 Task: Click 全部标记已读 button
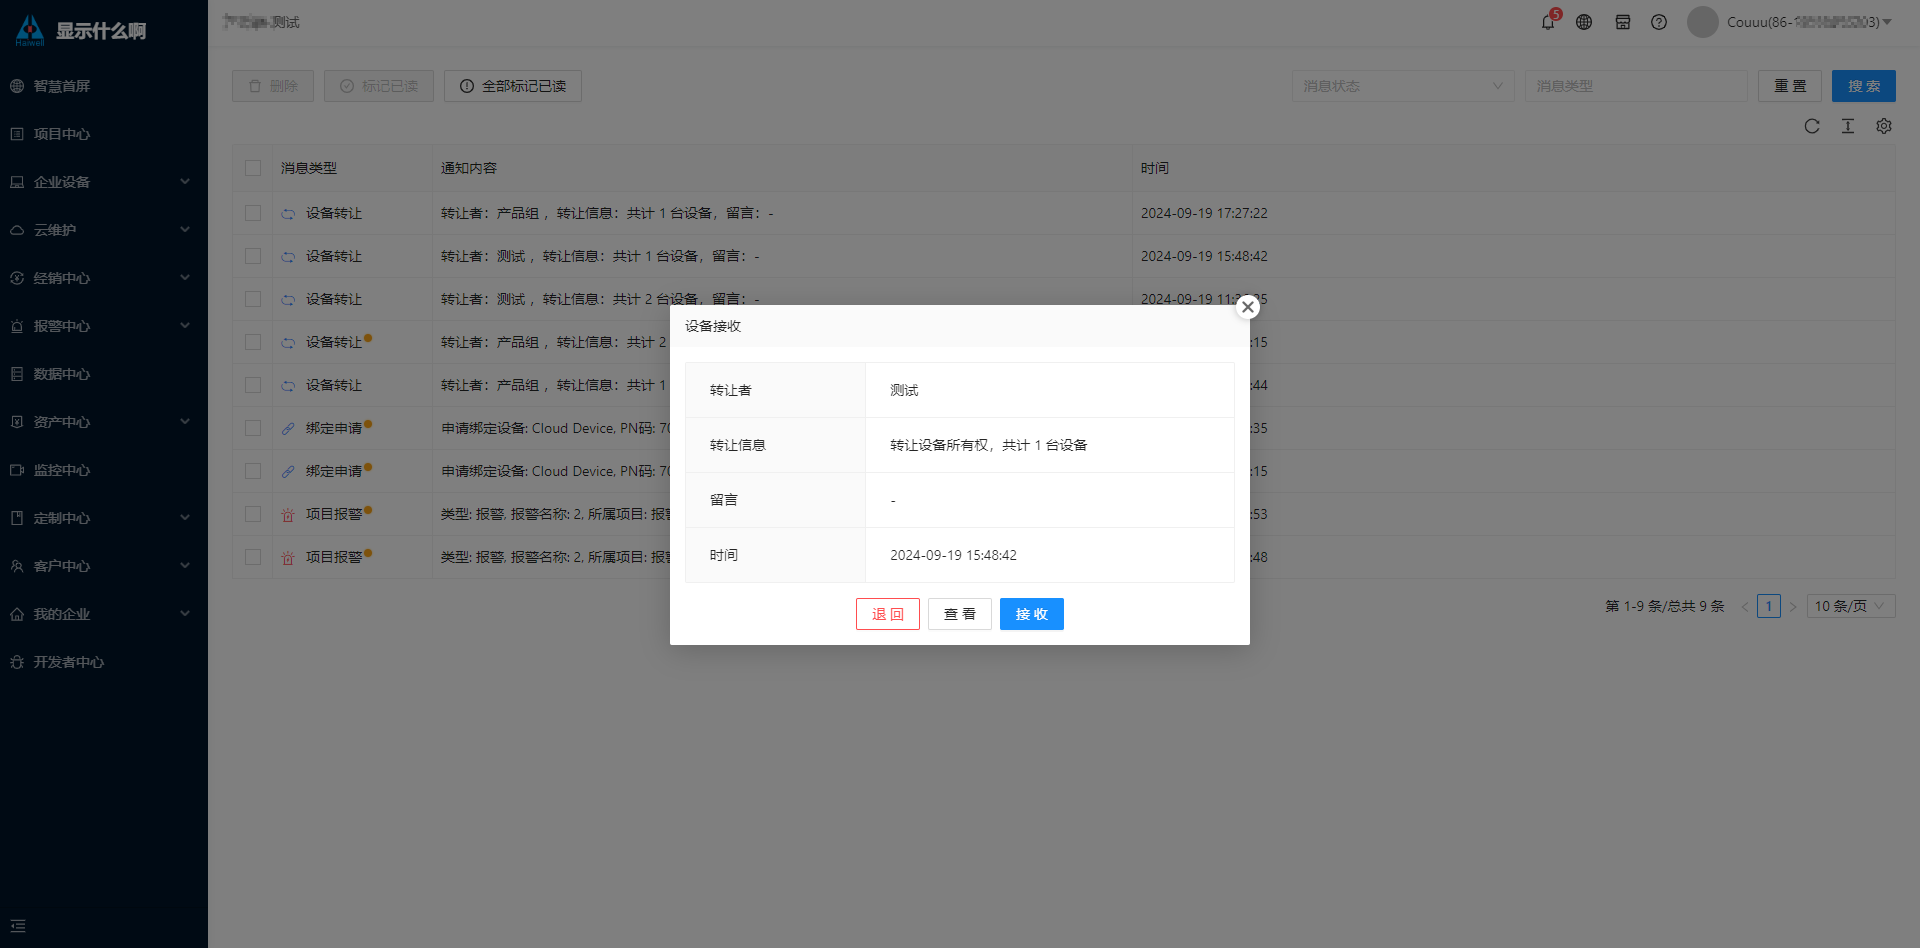click(x=513, y=86)
